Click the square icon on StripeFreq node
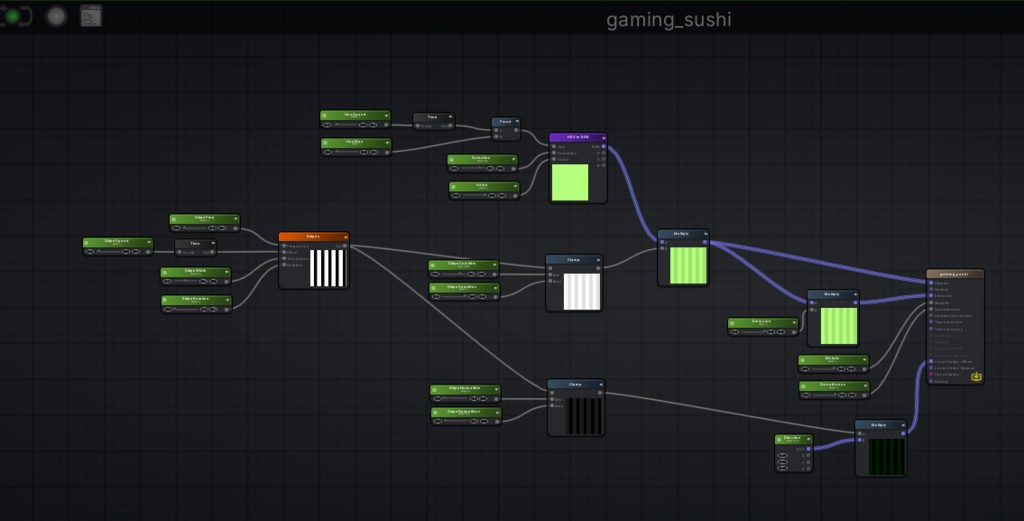Screen dimensions: 1024x521 click(x=174, y=219)
